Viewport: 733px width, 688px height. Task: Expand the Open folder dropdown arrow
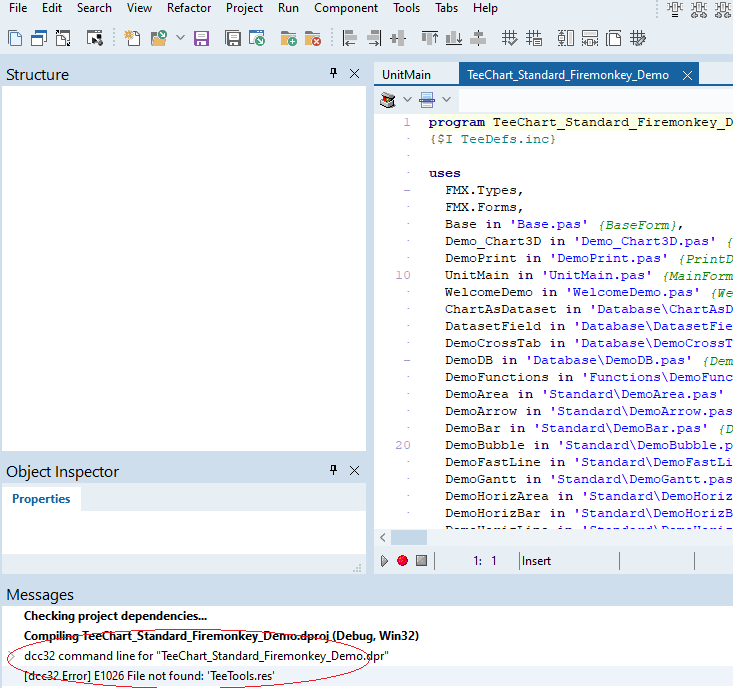[180, 37]
